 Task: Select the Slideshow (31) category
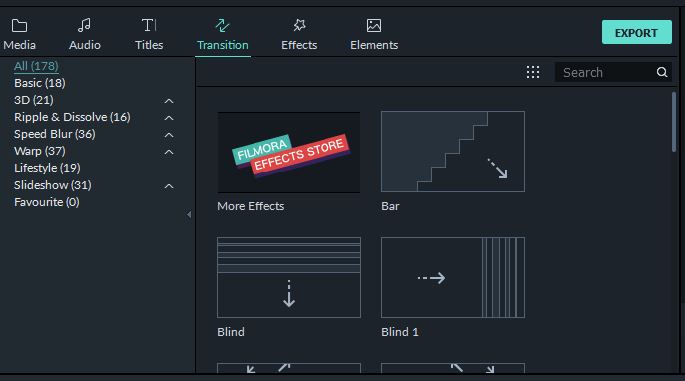pyautogui.click(x=53, y=185)
